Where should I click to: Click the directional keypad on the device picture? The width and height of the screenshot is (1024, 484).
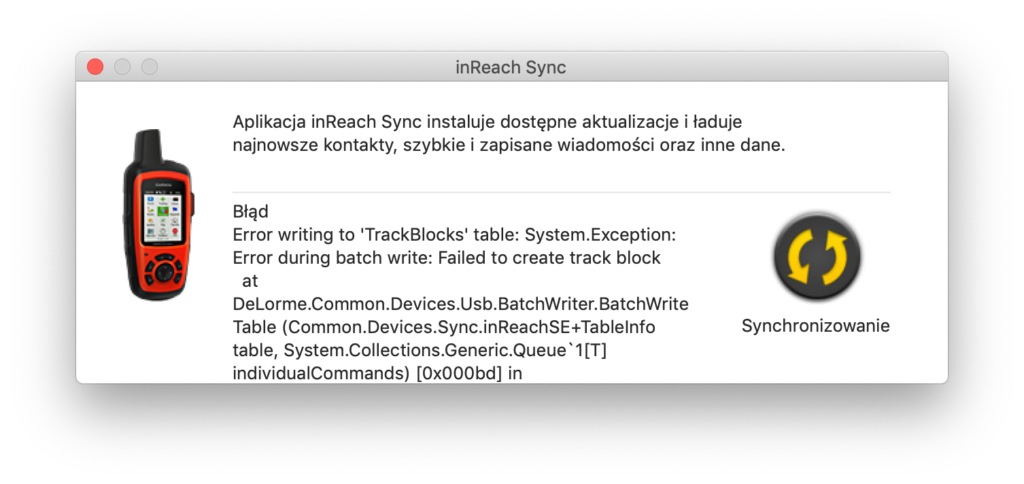click(x=164, y=270)
